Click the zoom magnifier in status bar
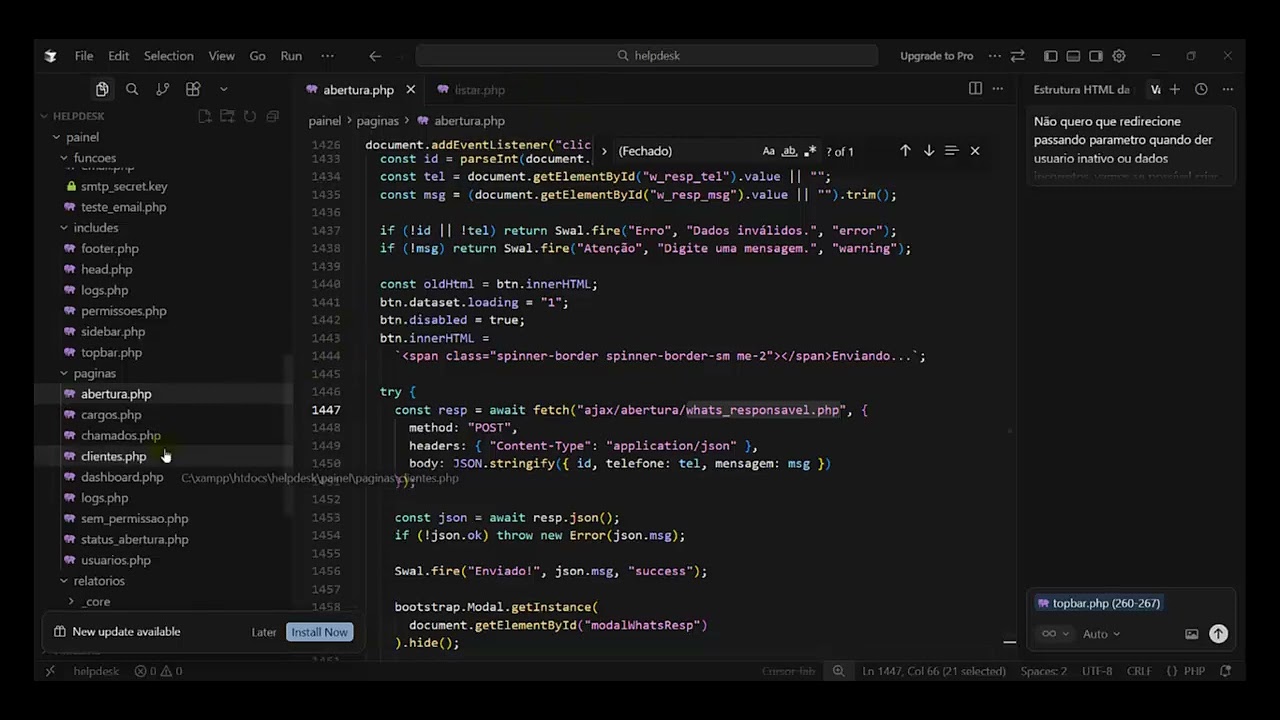The width and height of the screenshot is (1280, 720). tap(838, 671)
